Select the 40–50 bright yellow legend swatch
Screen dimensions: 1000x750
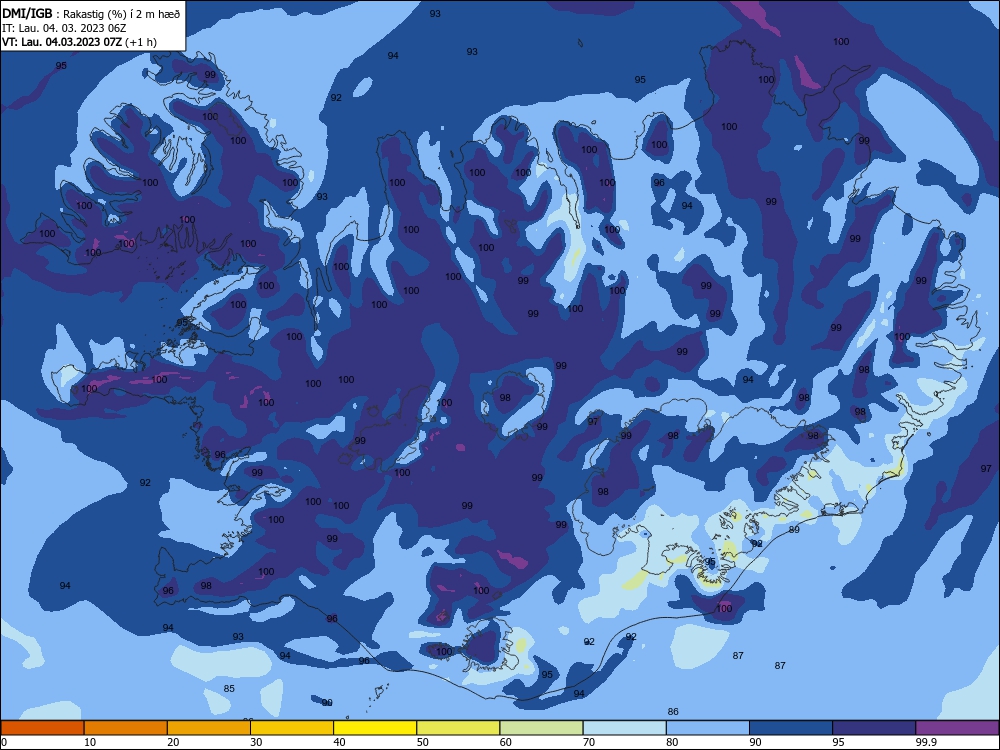click(375, 728)
